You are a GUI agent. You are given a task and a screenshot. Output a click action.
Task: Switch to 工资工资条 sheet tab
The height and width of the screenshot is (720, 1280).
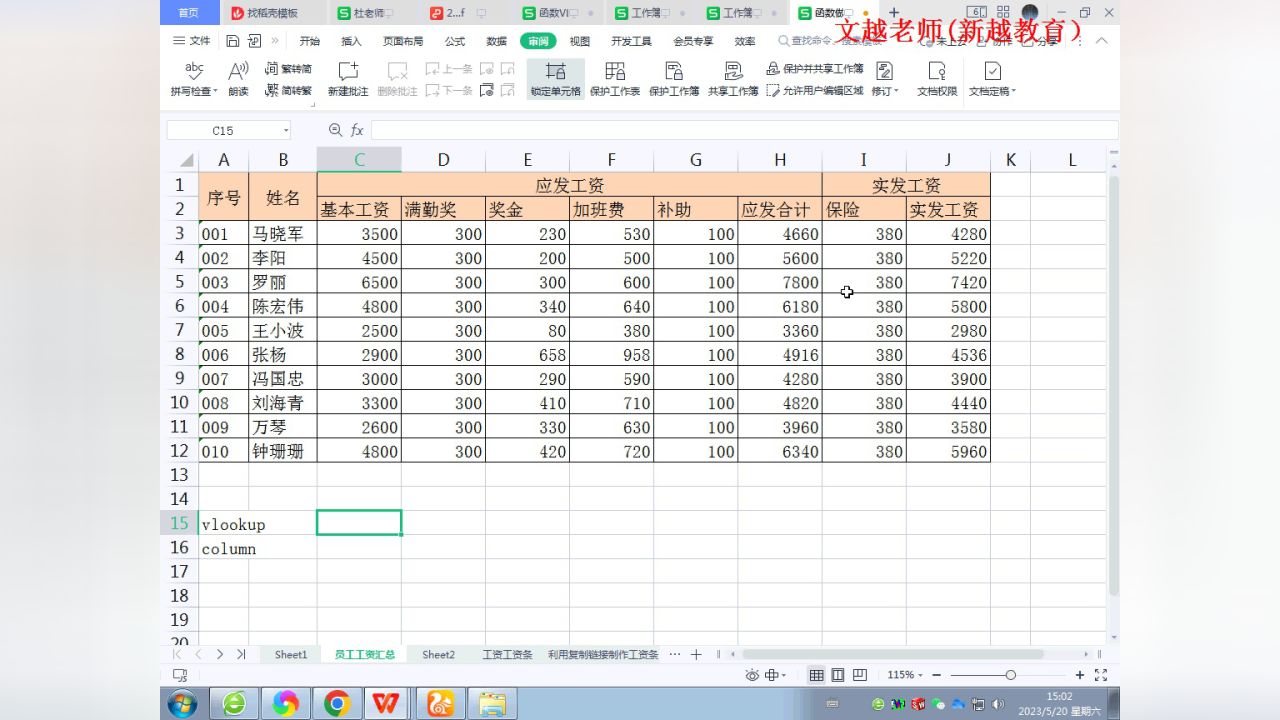pos(507,655)
